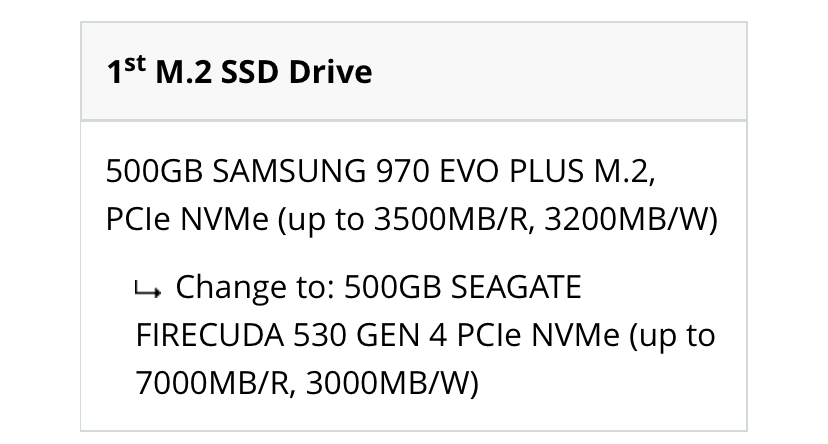The height and width of the screenshot is (444, 828).
Task: Click the word SSD in the header title
Action: [249, 71]
